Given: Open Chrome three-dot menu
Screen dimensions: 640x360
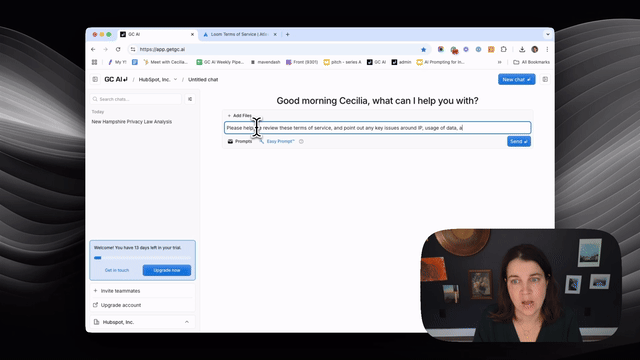Looking at the screenshot, I should click(x=547, y=49).
